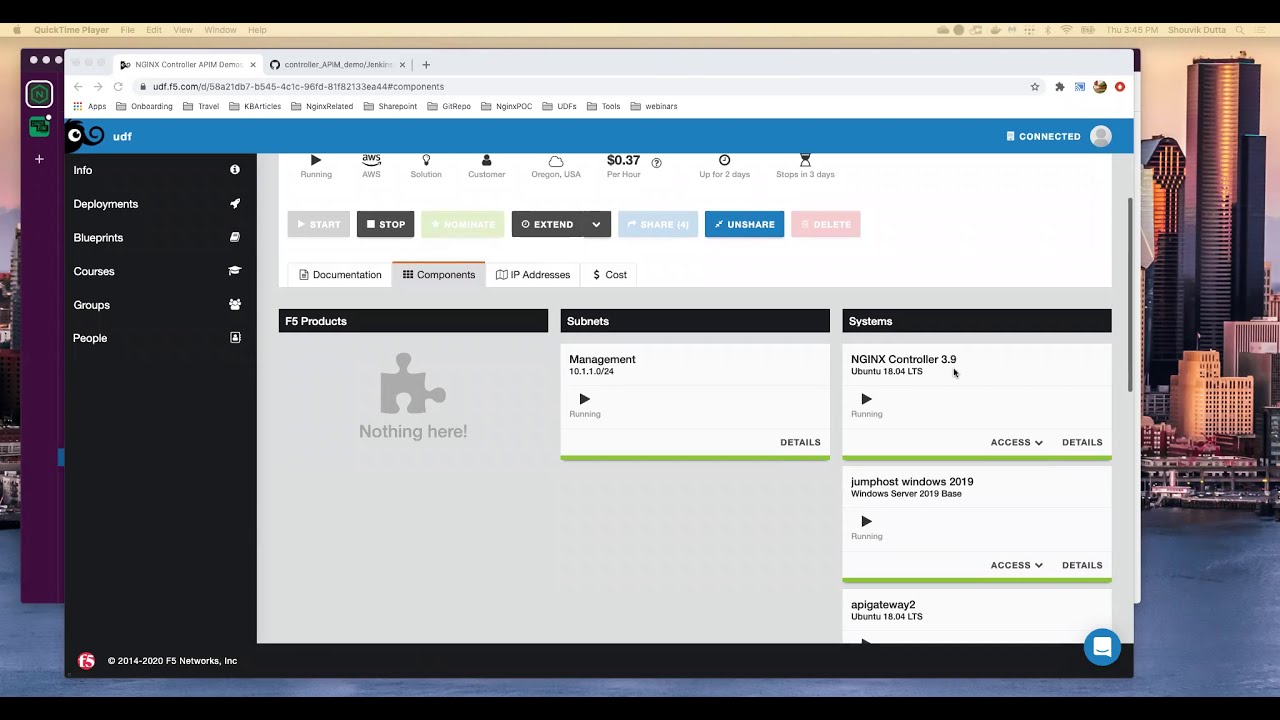This screenshot has height=720, width=1280.
Task: Open QuickTime Player View menu
Action: [183, 30]
